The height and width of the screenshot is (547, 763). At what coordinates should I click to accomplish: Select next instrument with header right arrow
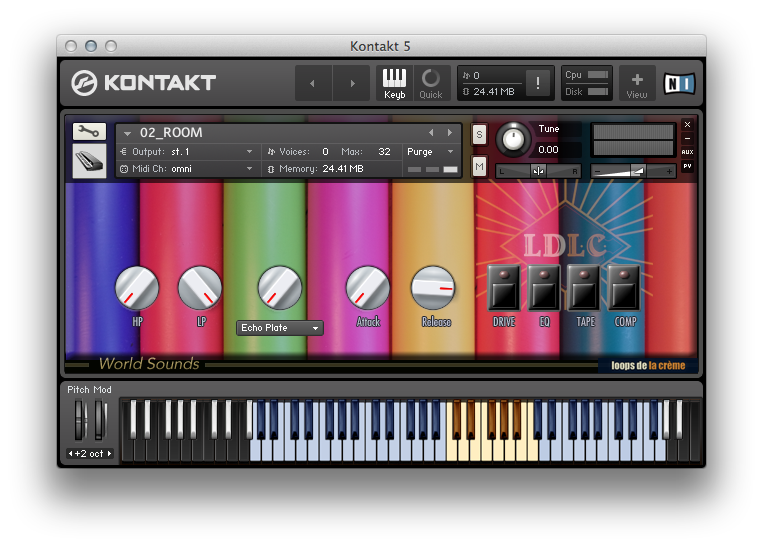click(x=450, y=132)
